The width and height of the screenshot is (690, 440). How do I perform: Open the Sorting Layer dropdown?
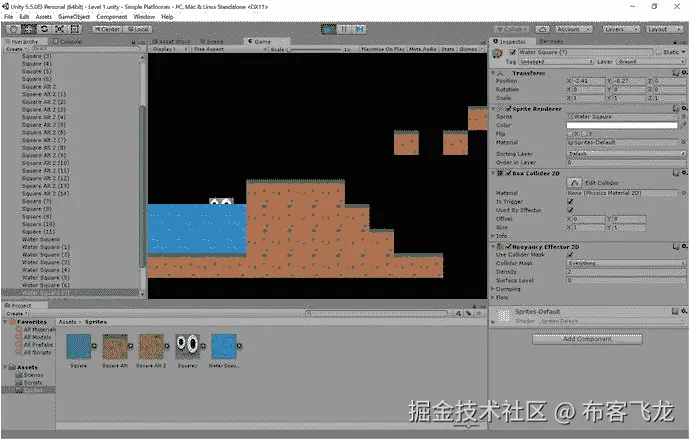tap(626, 154)
